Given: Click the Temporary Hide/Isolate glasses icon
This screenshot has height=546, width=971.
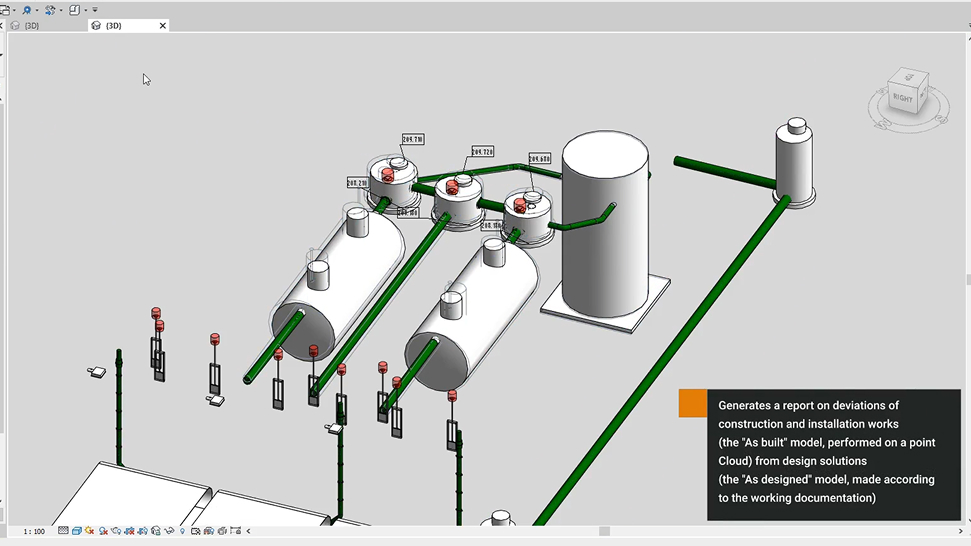Looking at the screenshot, I should [x=169, y=531].
